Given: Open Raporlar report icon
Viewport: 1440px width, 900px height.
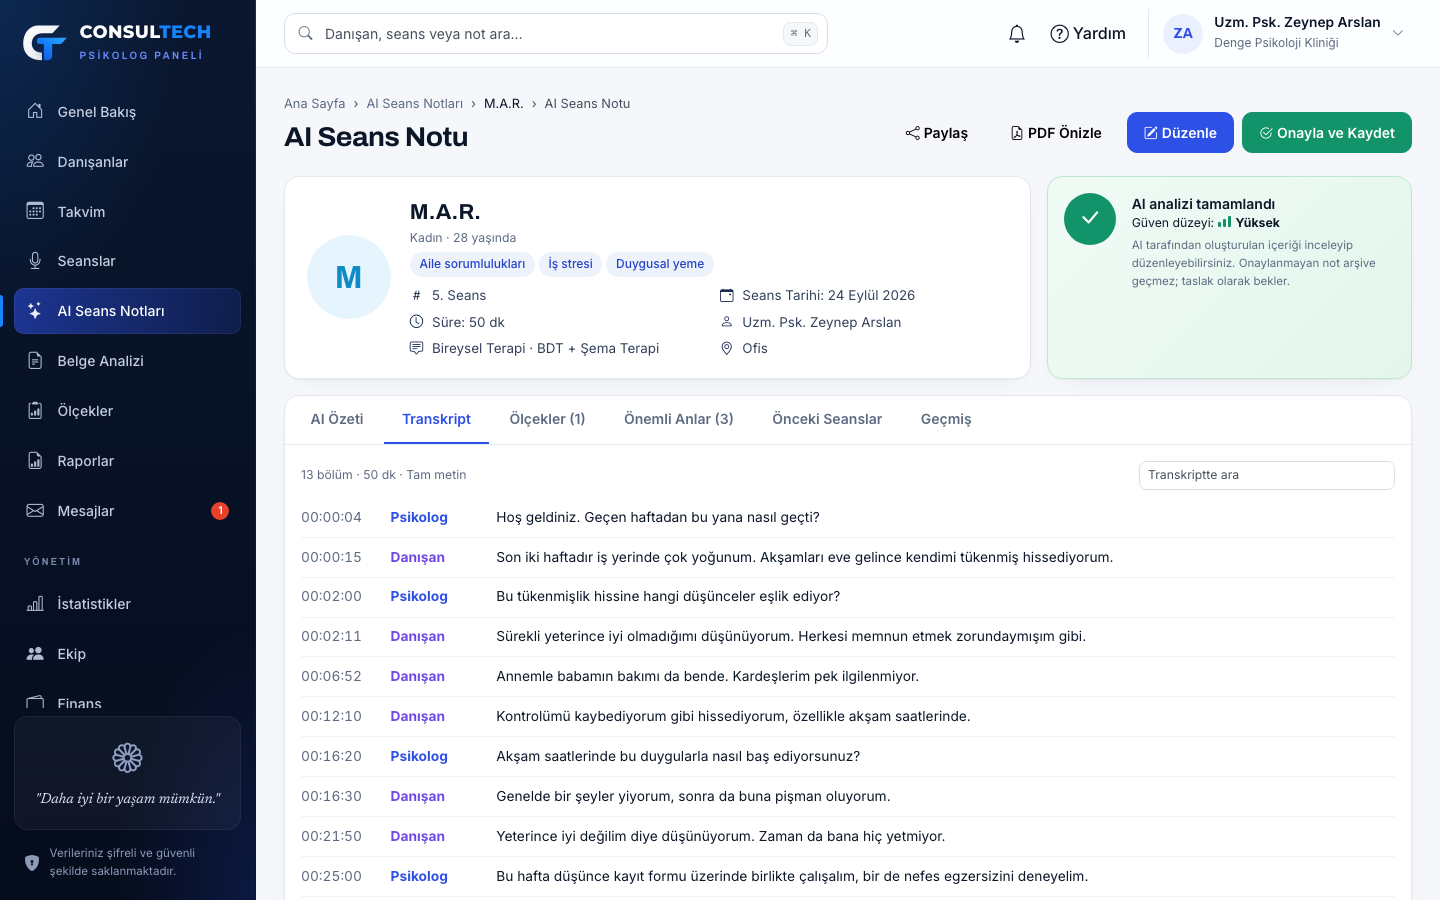Looking at the screenshot, I should pos(35,461).
